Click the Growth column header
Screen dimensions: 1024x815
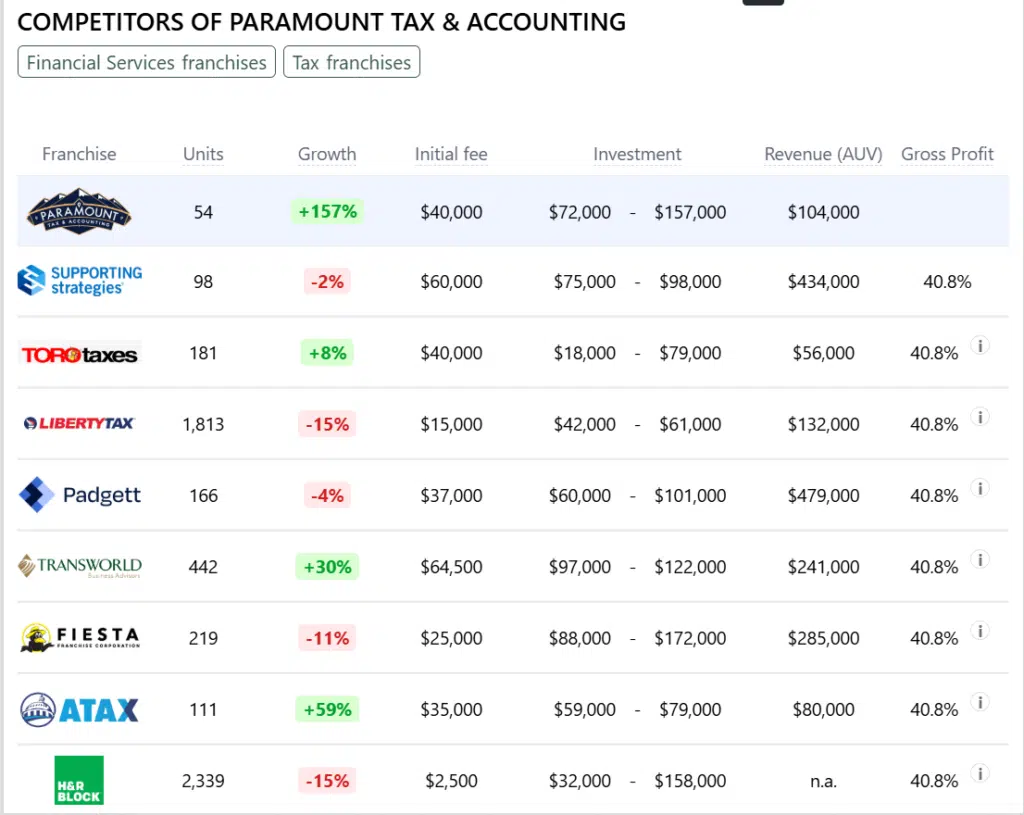click(x=327, y=154)
